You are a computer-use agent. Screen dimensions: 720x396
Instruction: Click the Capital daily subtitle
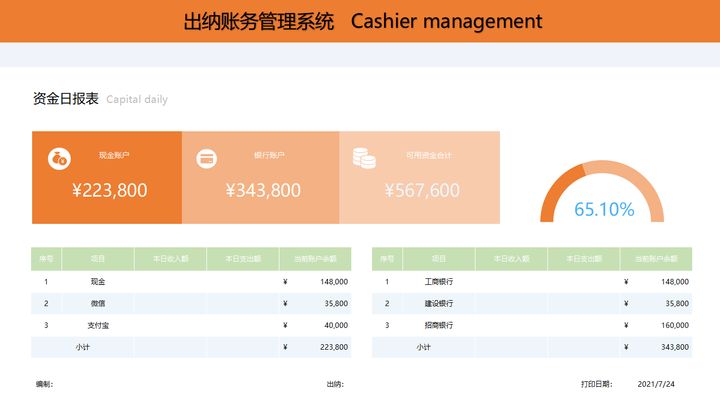pyautogui.click(x=137, y=99)
